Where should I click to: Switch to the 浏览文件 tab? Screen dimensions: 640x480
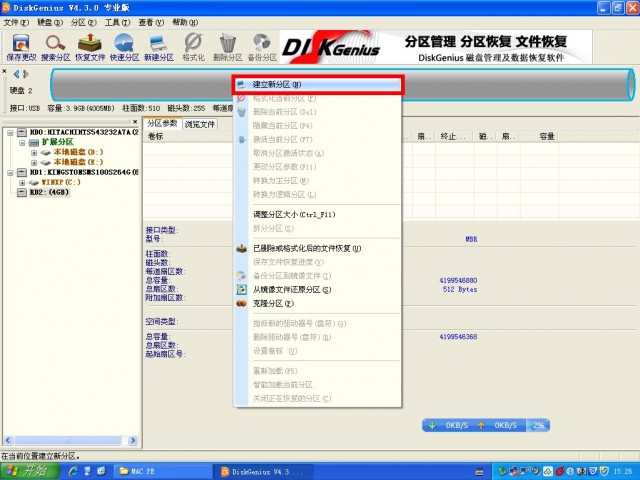tap(200, 124)
